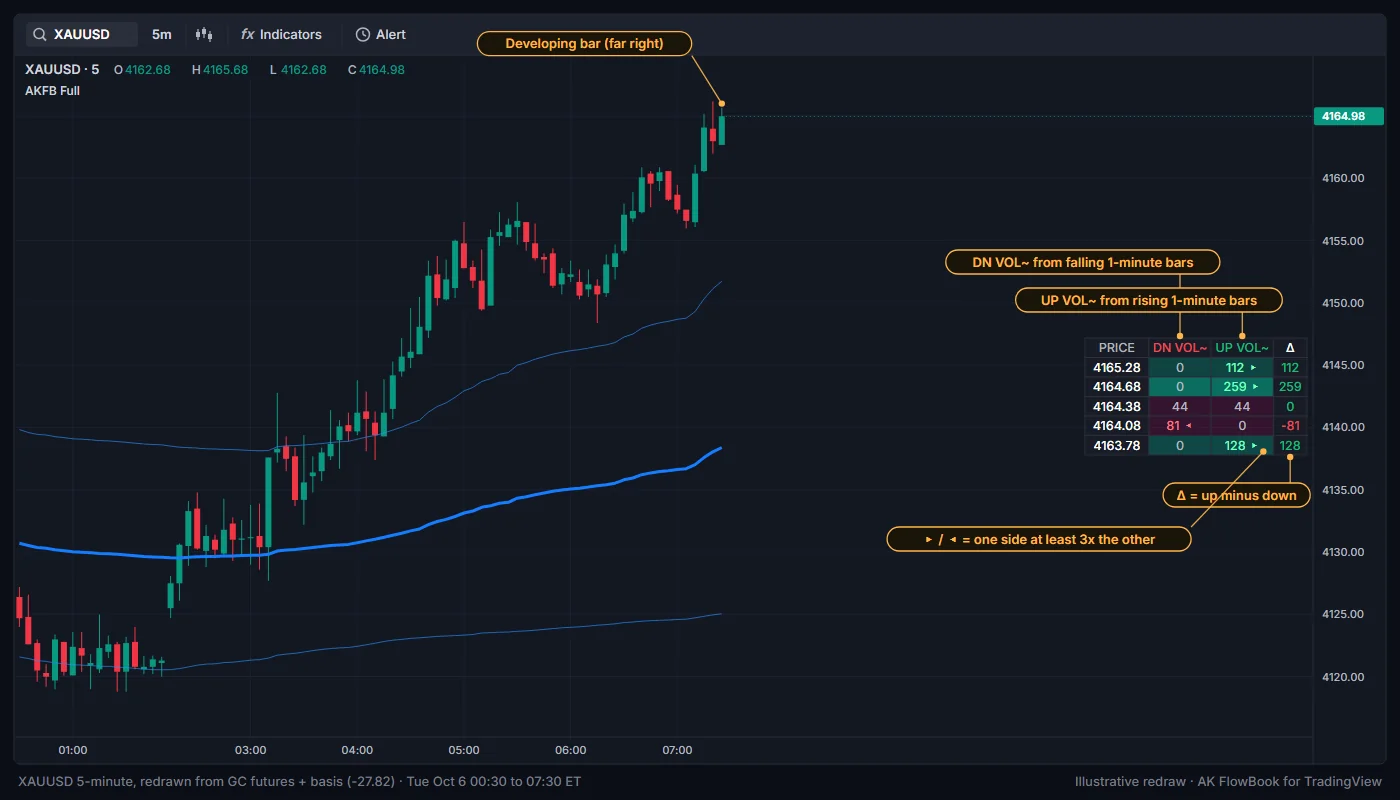
Task: Click the 4160.00 price axis label
Action: click(1343, 178)
